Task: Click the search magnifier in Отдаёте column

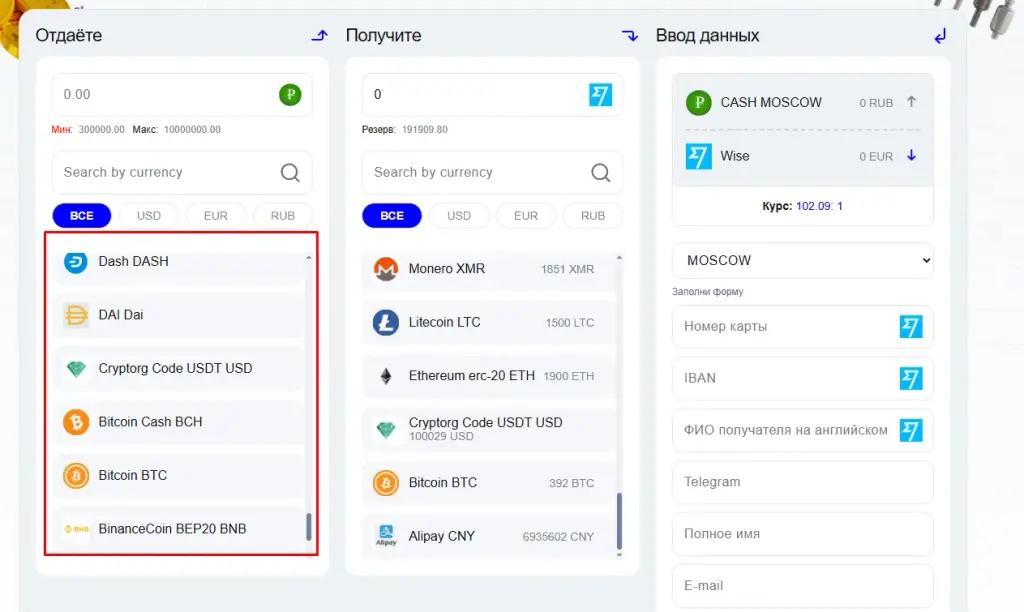Action: click(x=290, y=172)
